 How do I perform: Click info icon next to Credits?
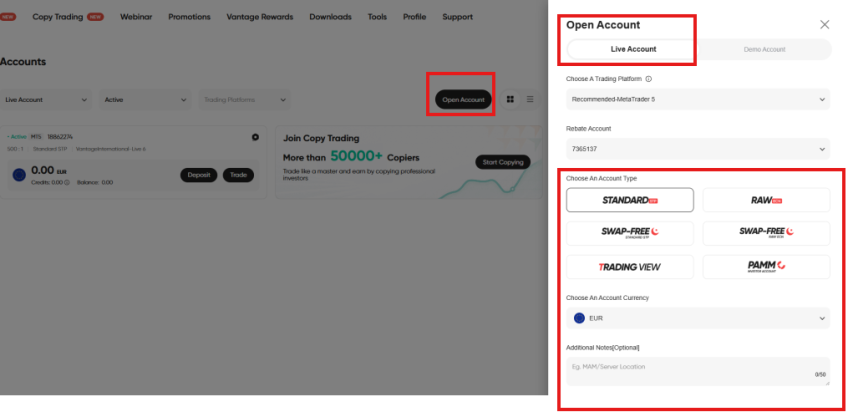pyautogui.click(x=67, y=183)
